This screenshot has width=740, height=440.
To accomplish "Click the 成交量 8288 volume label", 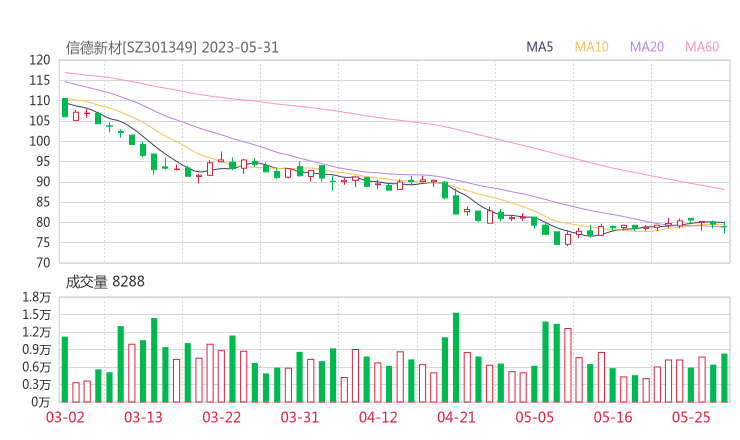I will click(x=105, y=282).
